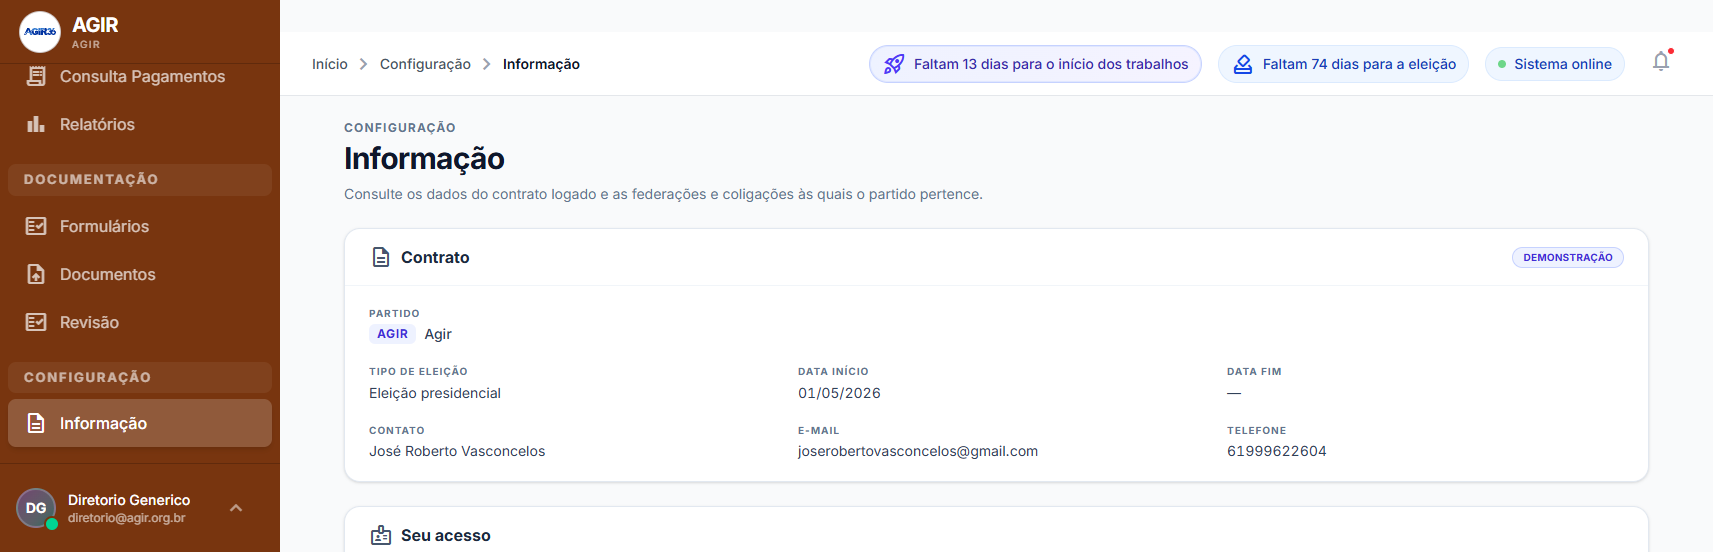
Task: Go to Formulários page
Action: (x=140, y=226)
